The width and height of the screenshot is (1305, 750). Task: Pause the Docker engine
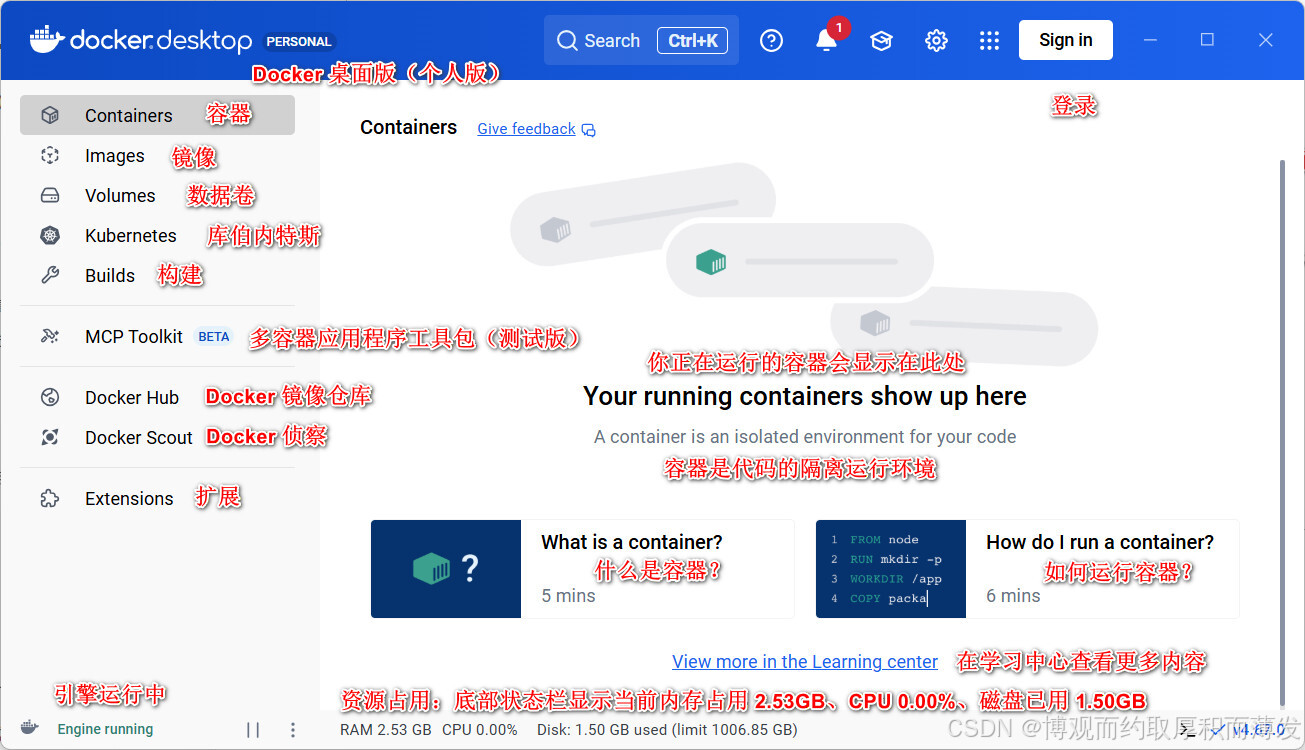pos(253,729)
